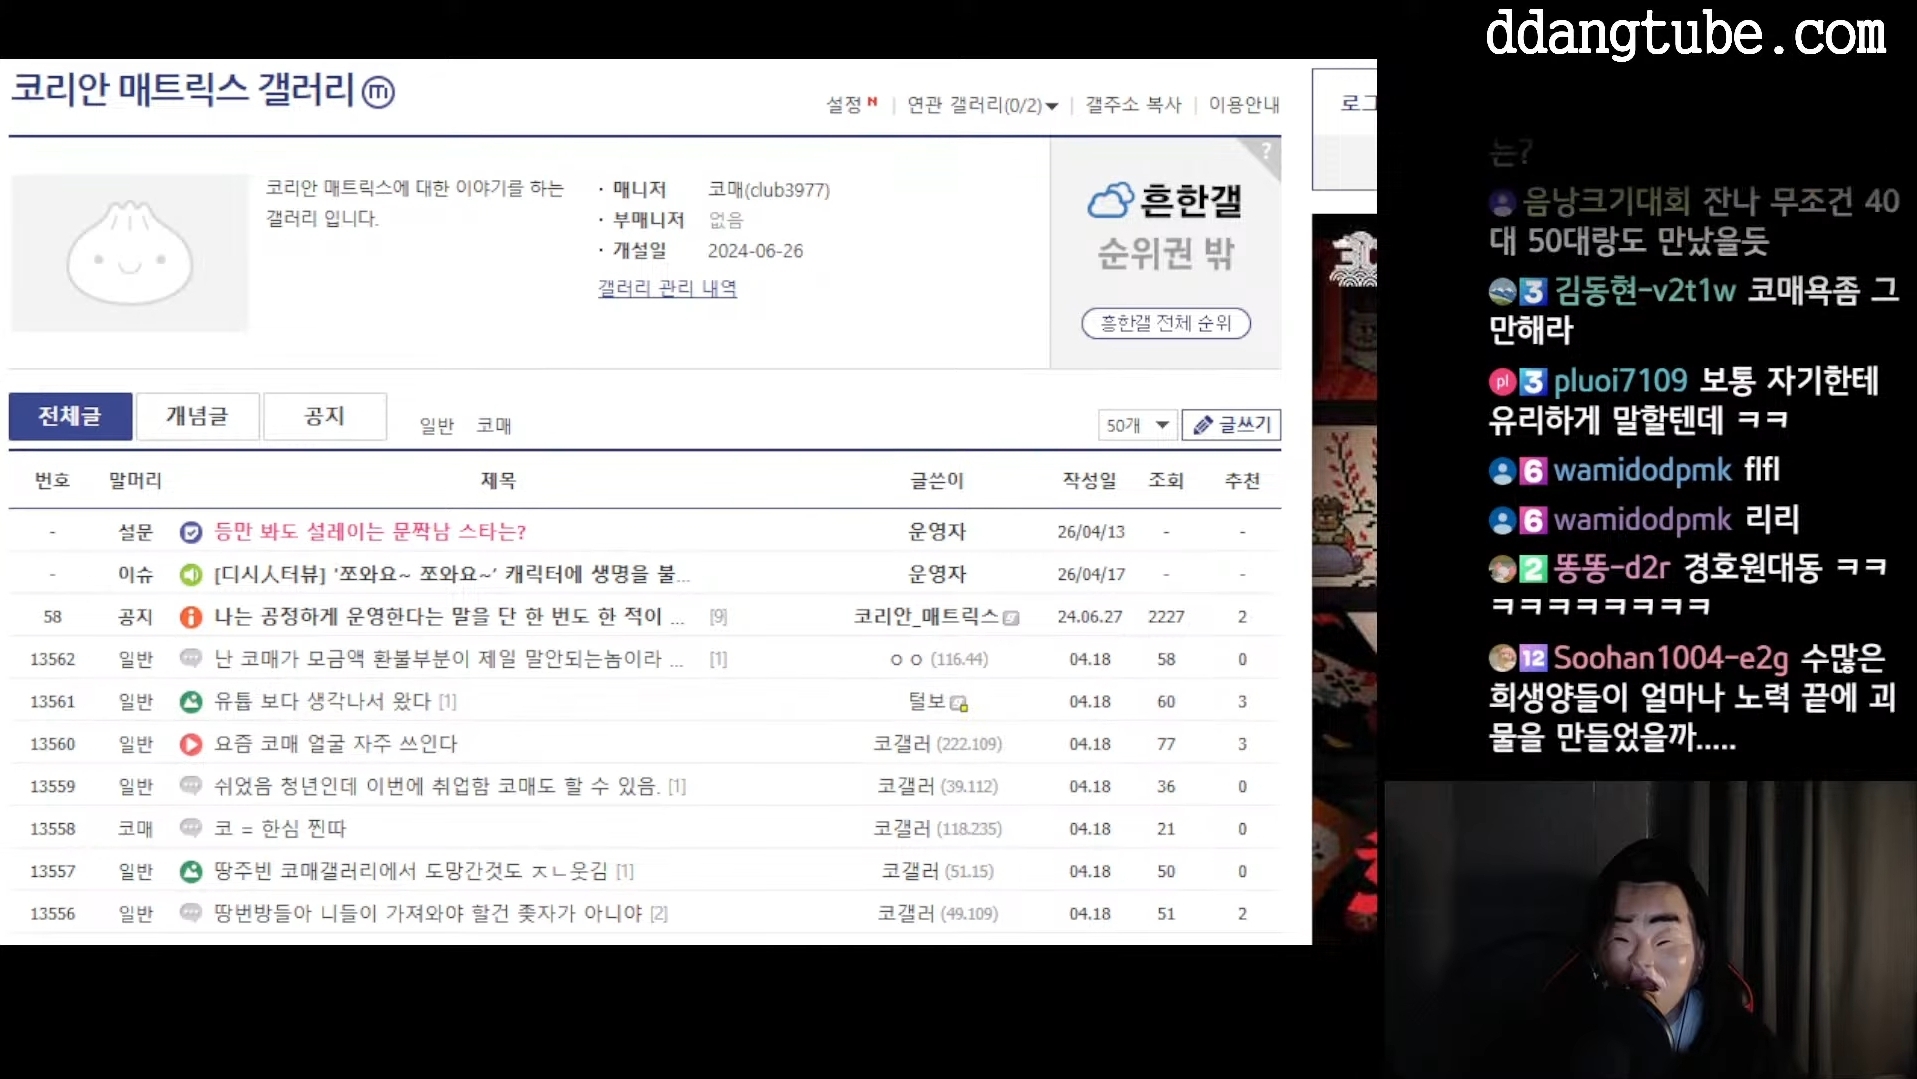
Task: Open the 설정 settings menu item
Action: [x=844, y=105]
